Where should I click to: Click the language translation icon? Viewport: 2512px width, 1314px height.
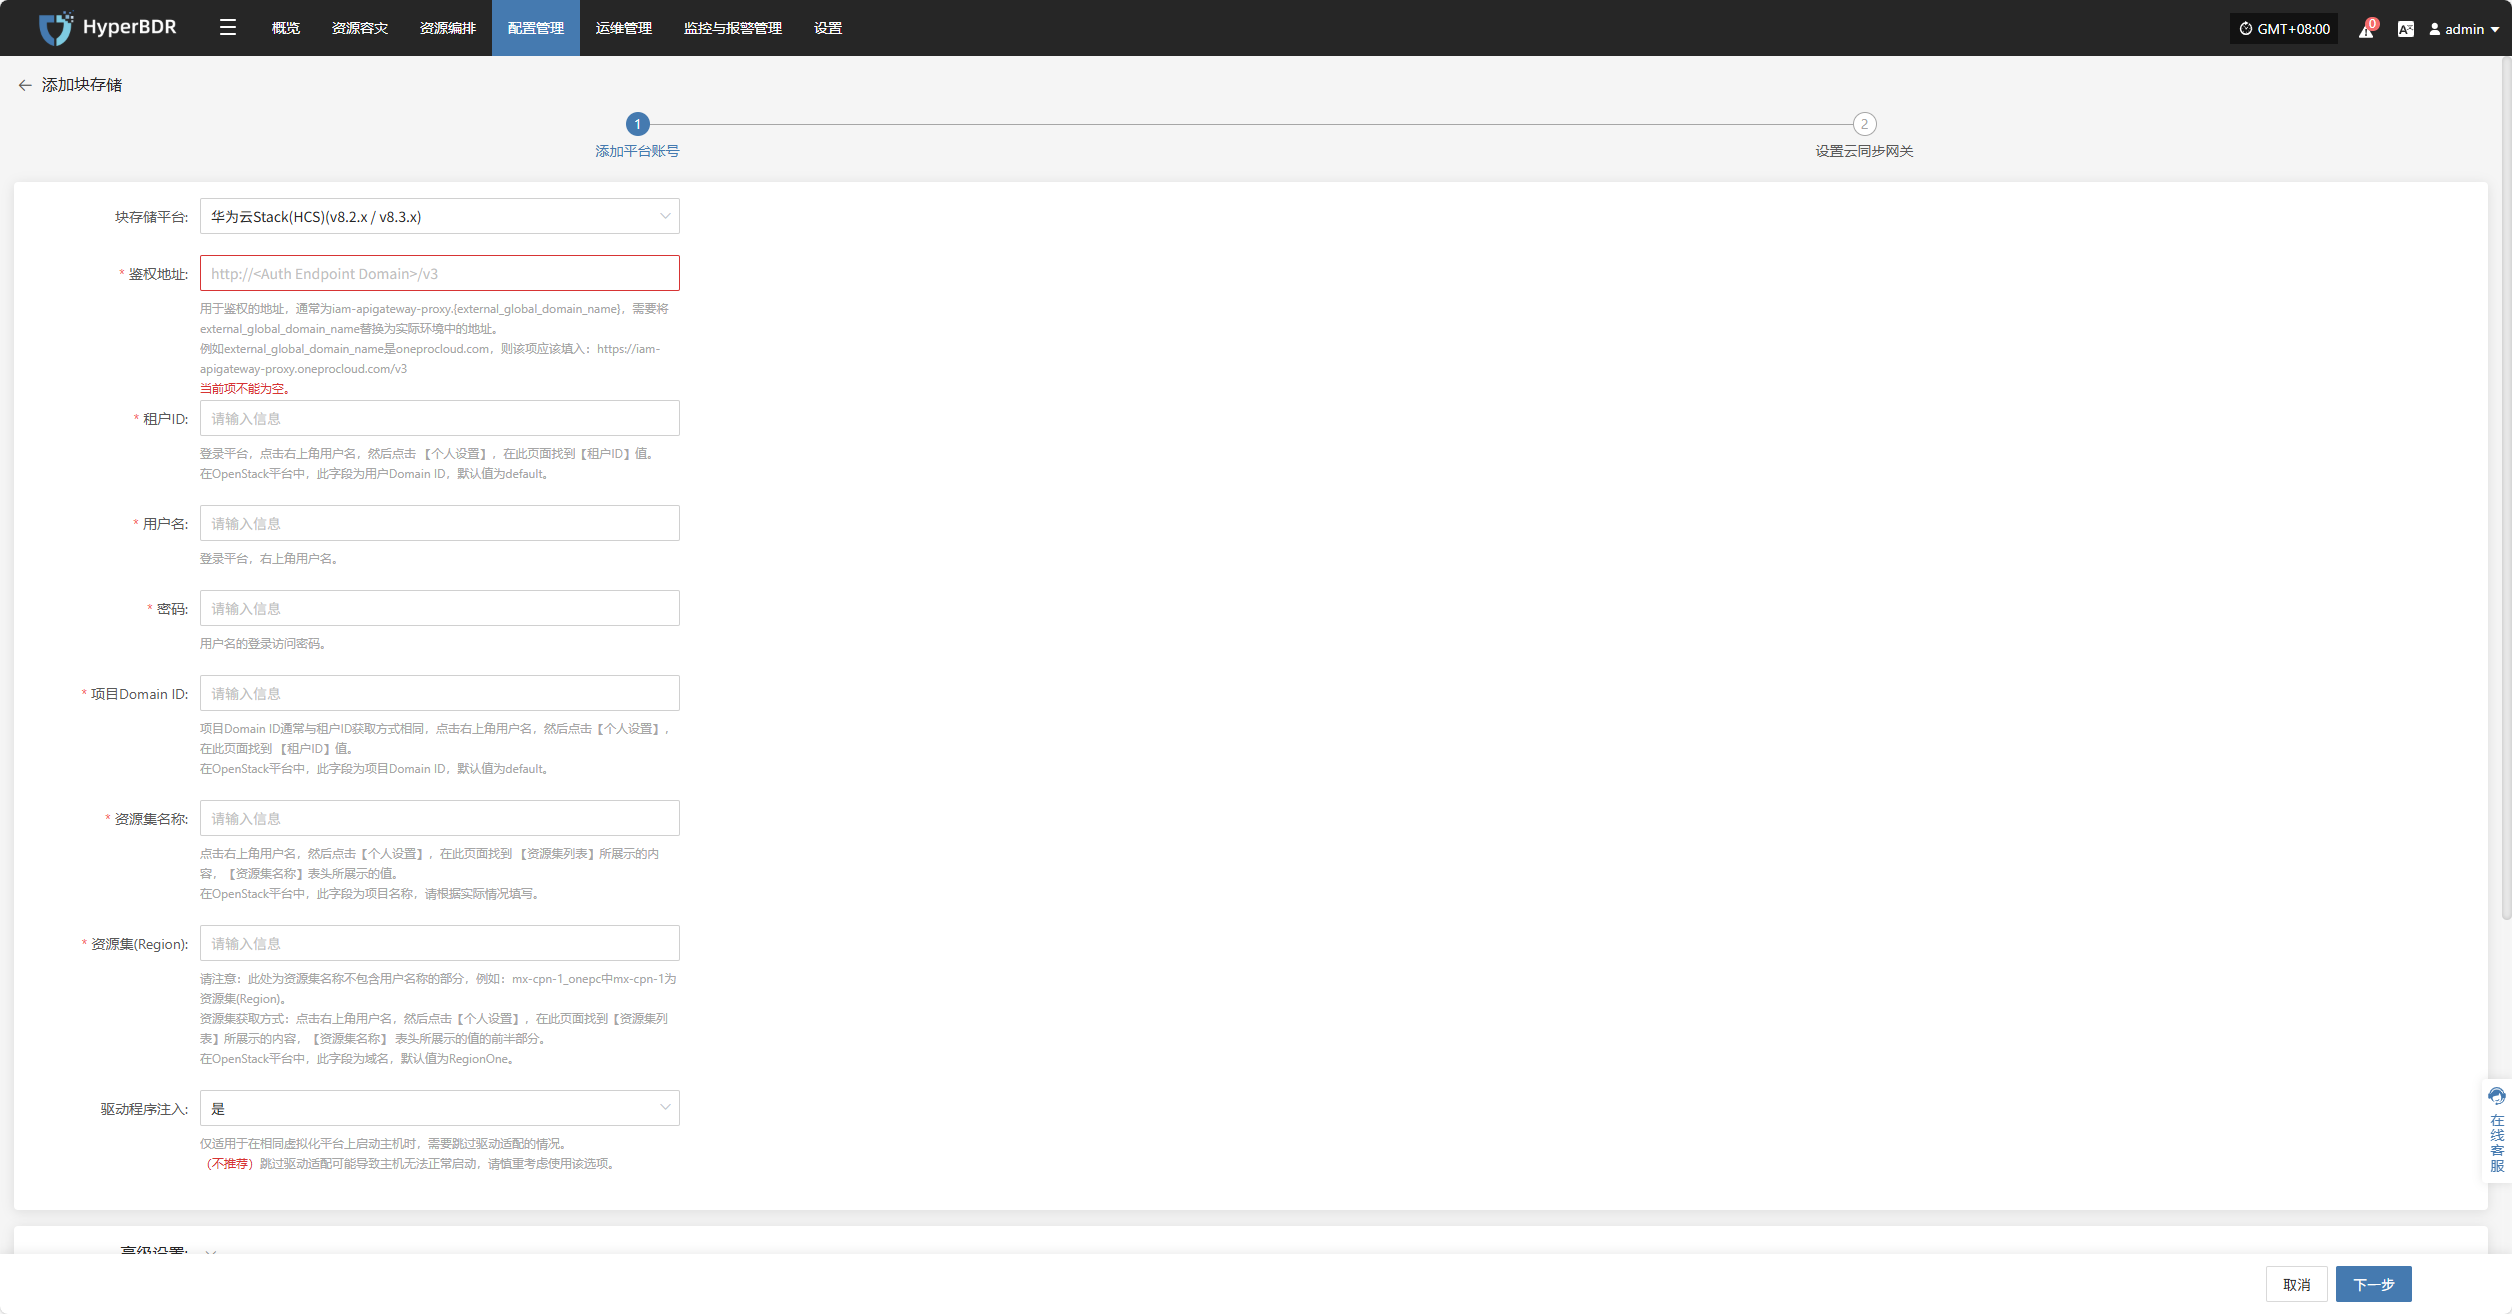[2405, 29]
